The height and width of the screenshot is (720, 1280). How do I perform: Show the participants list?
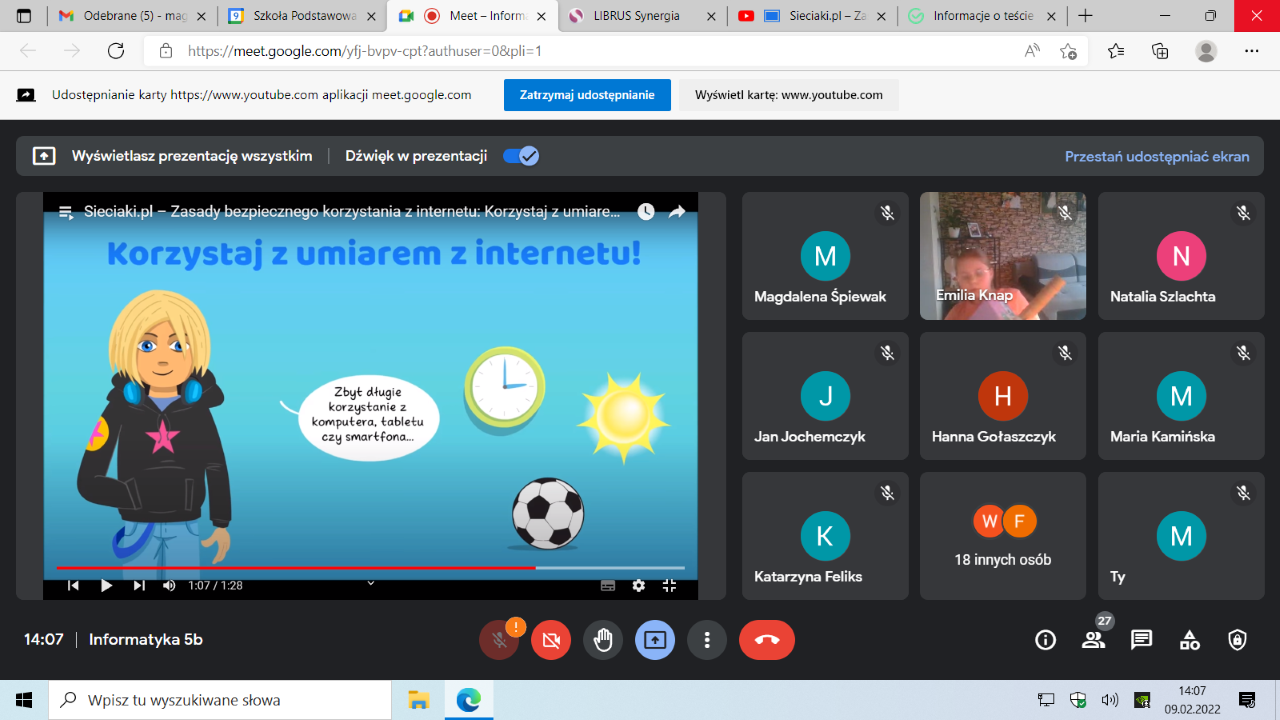point(1093,640)
